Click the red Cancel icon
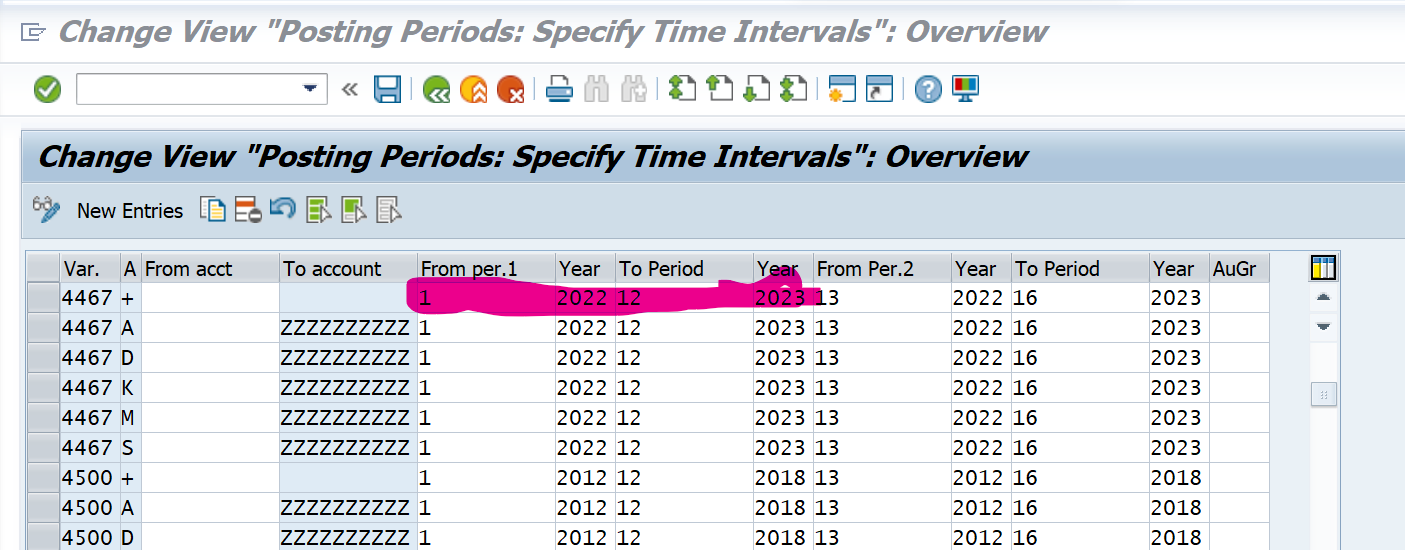This screenshot has width=1405, height=550. point(511,90)
